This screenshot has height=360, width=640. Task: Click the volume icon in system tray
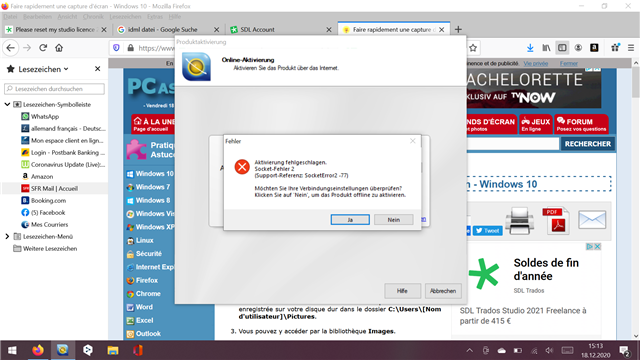549,350
